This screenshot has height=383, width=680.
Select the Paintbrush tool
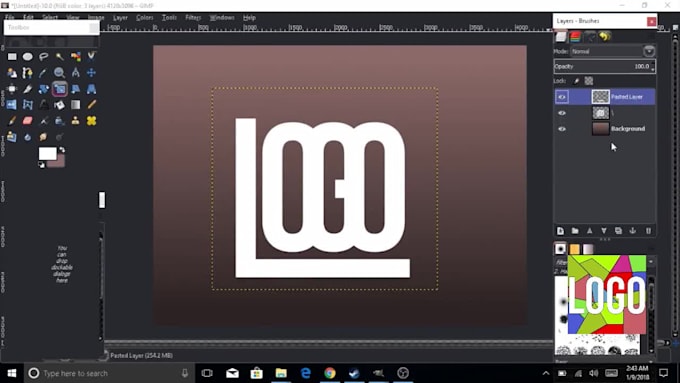[12, 121]
